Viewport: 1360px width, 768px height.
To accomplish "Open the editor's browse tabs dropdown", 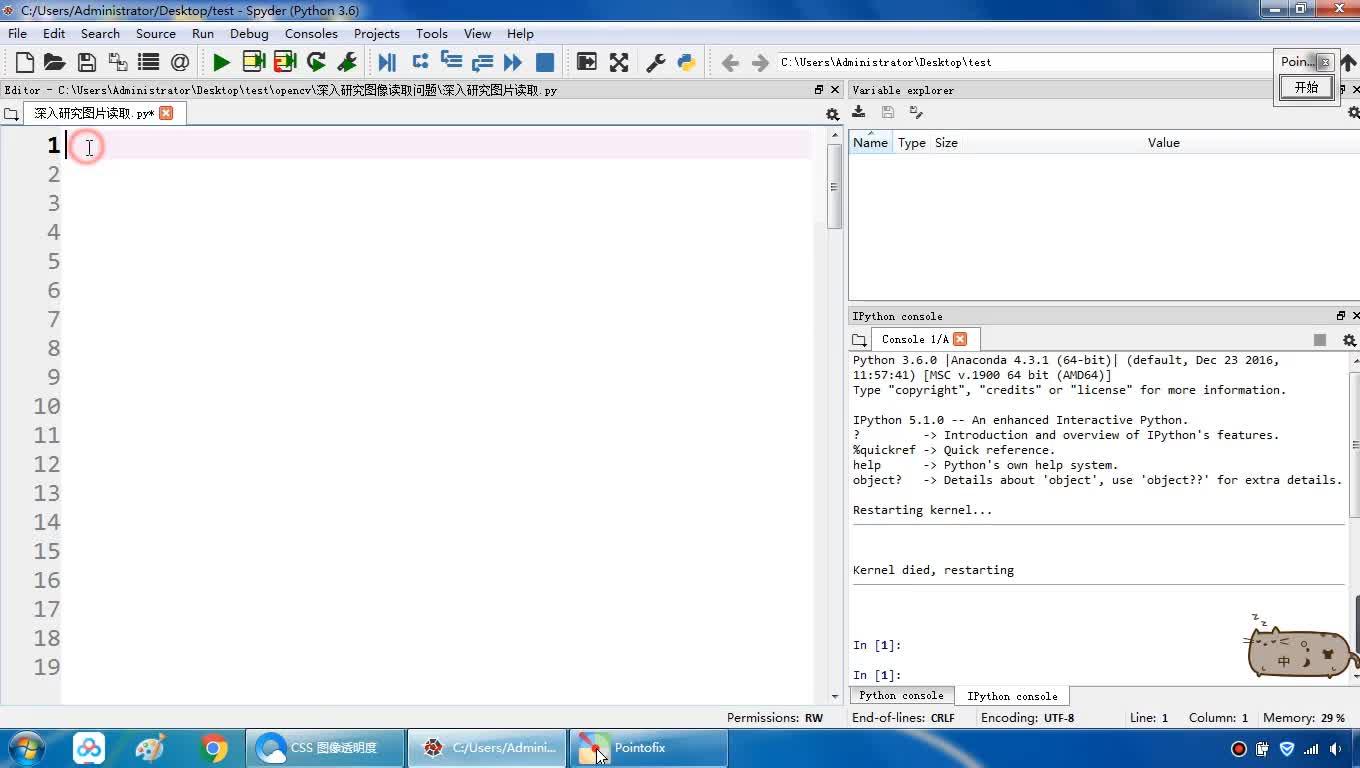I will point(12,114).
